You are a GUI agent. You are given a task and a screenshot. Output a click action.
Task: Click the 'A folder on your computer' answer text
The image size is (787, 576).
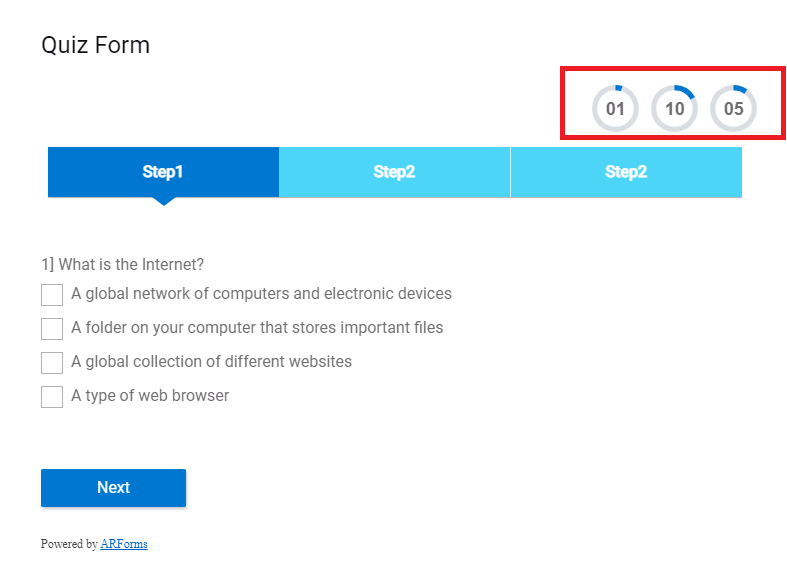(257, 328)
